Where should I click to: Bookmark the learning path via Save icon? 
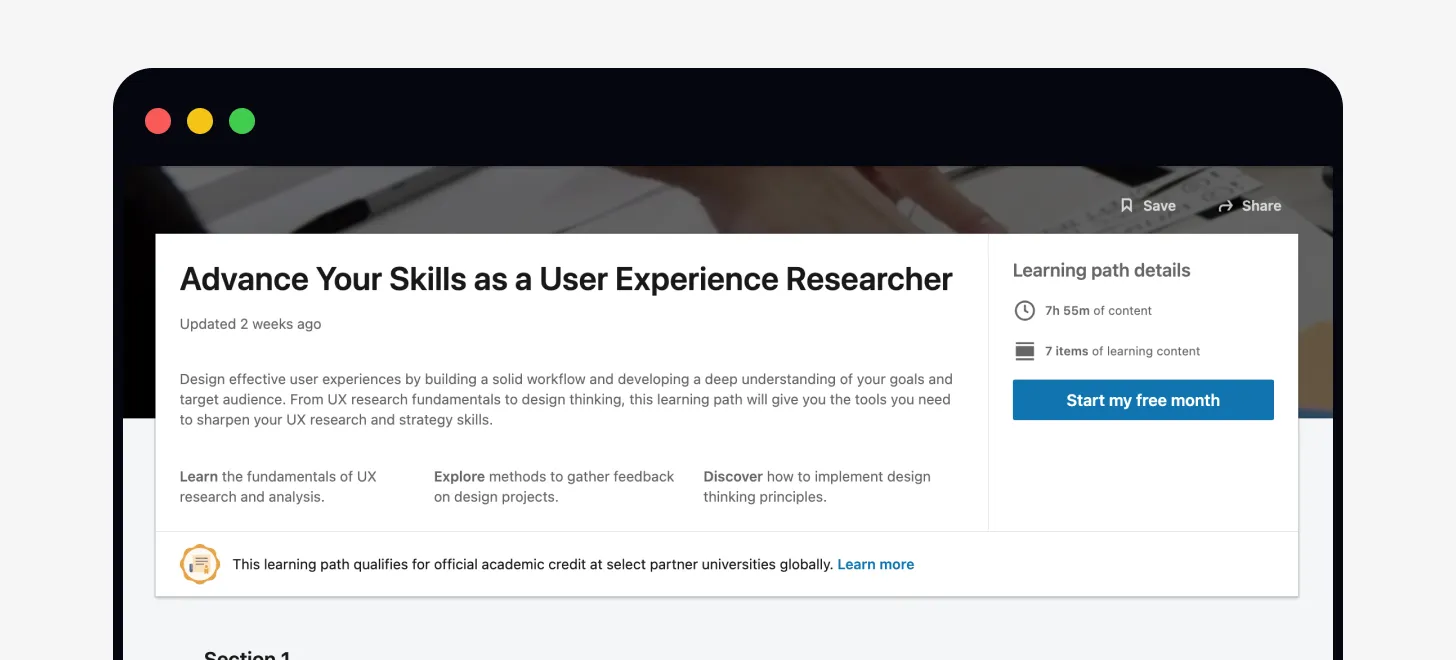tap(1147, 205)
